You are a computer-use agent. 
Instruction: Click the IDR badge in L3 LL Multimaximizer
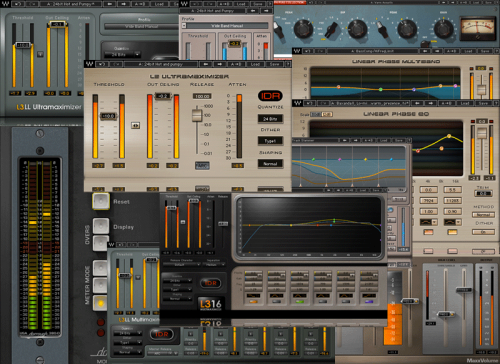pos(162,334)
